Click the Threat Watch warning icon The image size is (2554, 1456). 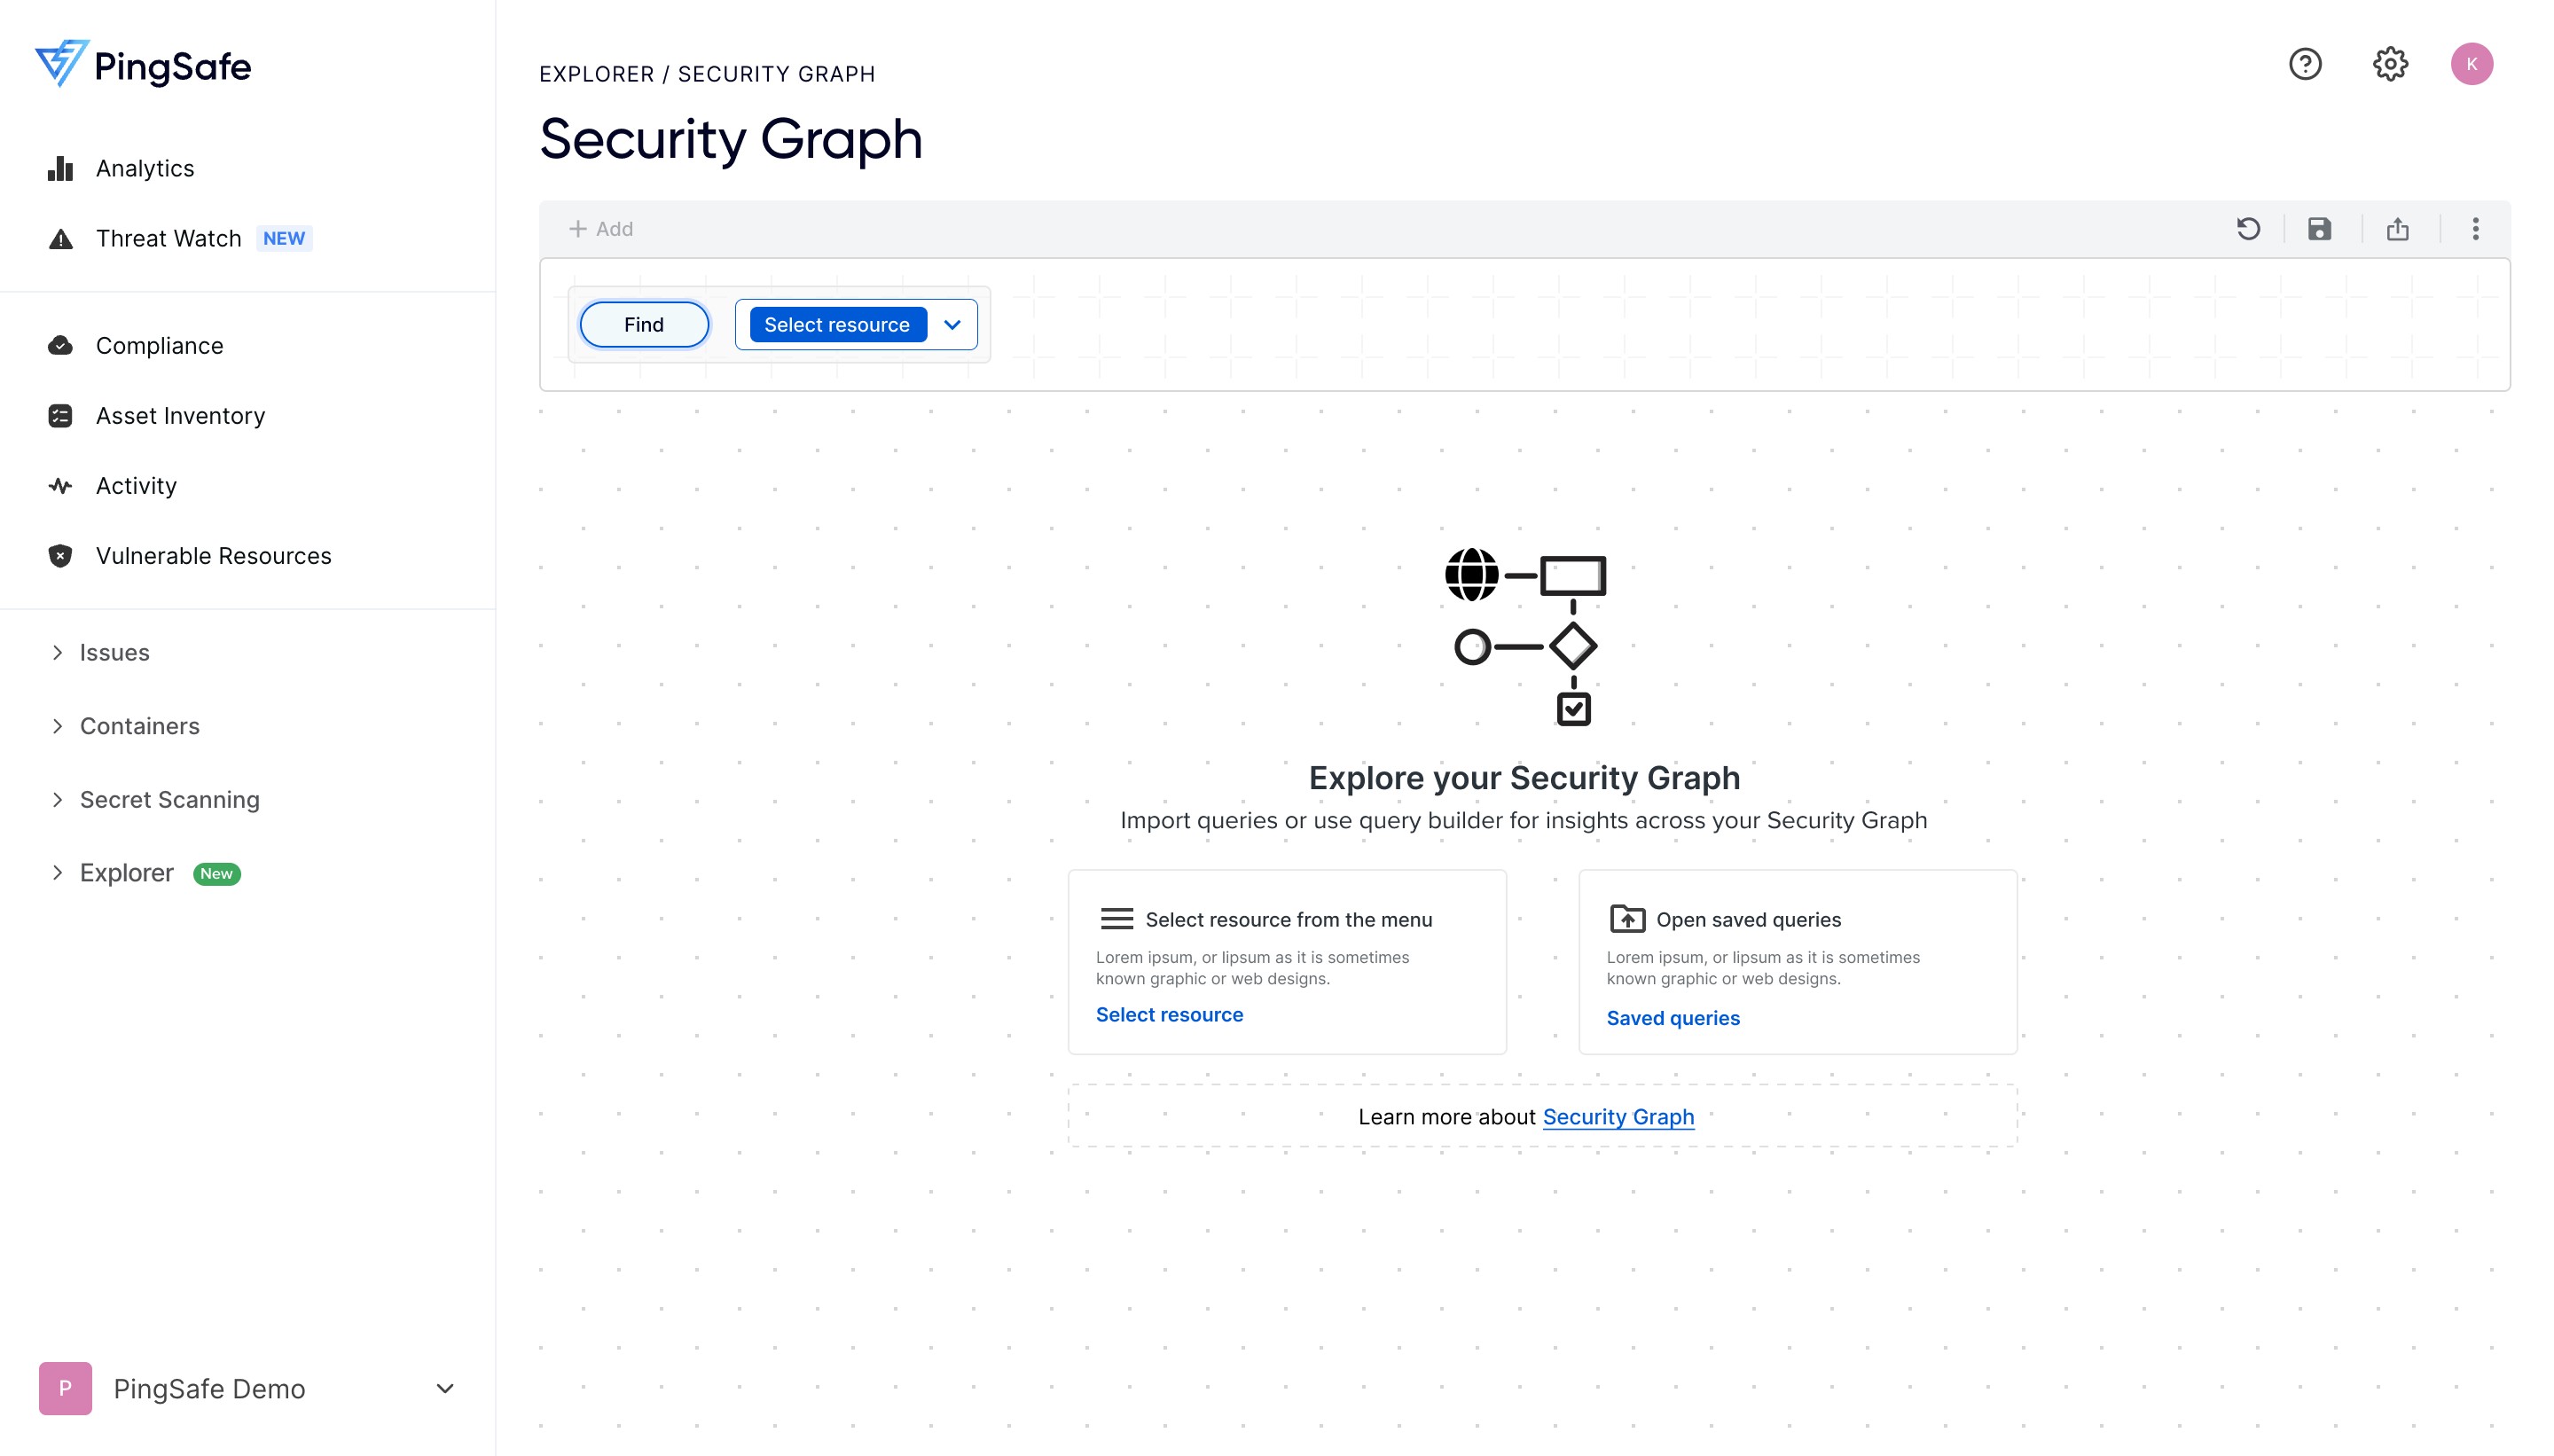coord(60,238)
